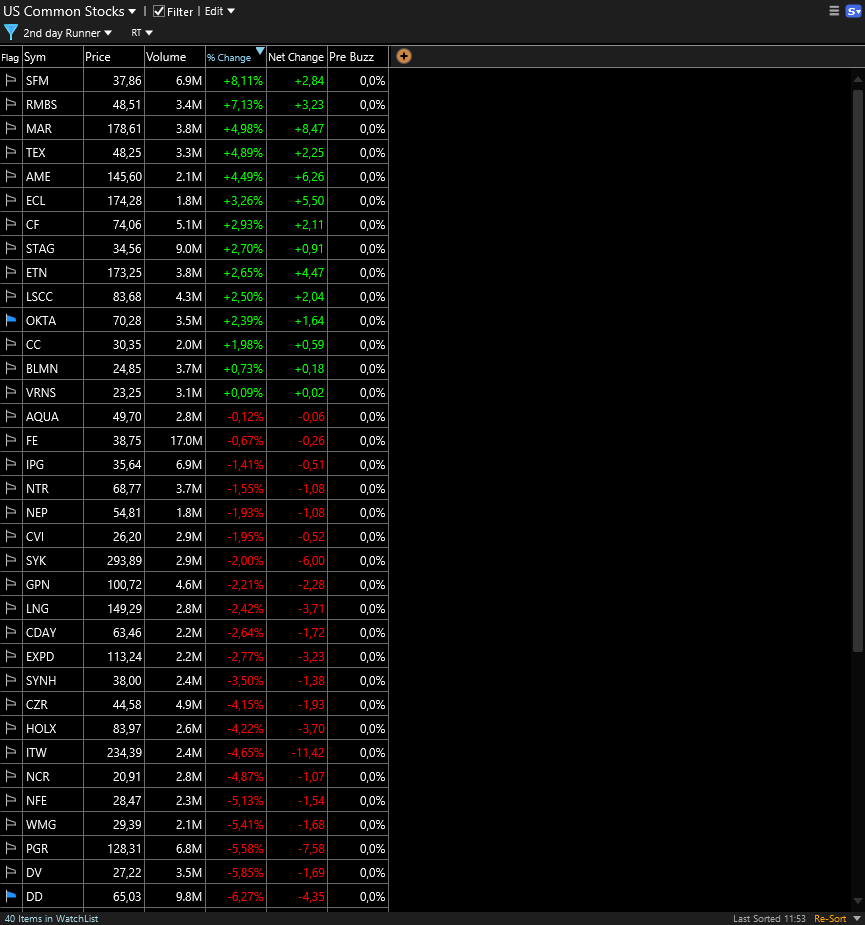Select the DV symbol
Image resolution: width=865 pixels, height=925 pixels.
tap(34, 872)
